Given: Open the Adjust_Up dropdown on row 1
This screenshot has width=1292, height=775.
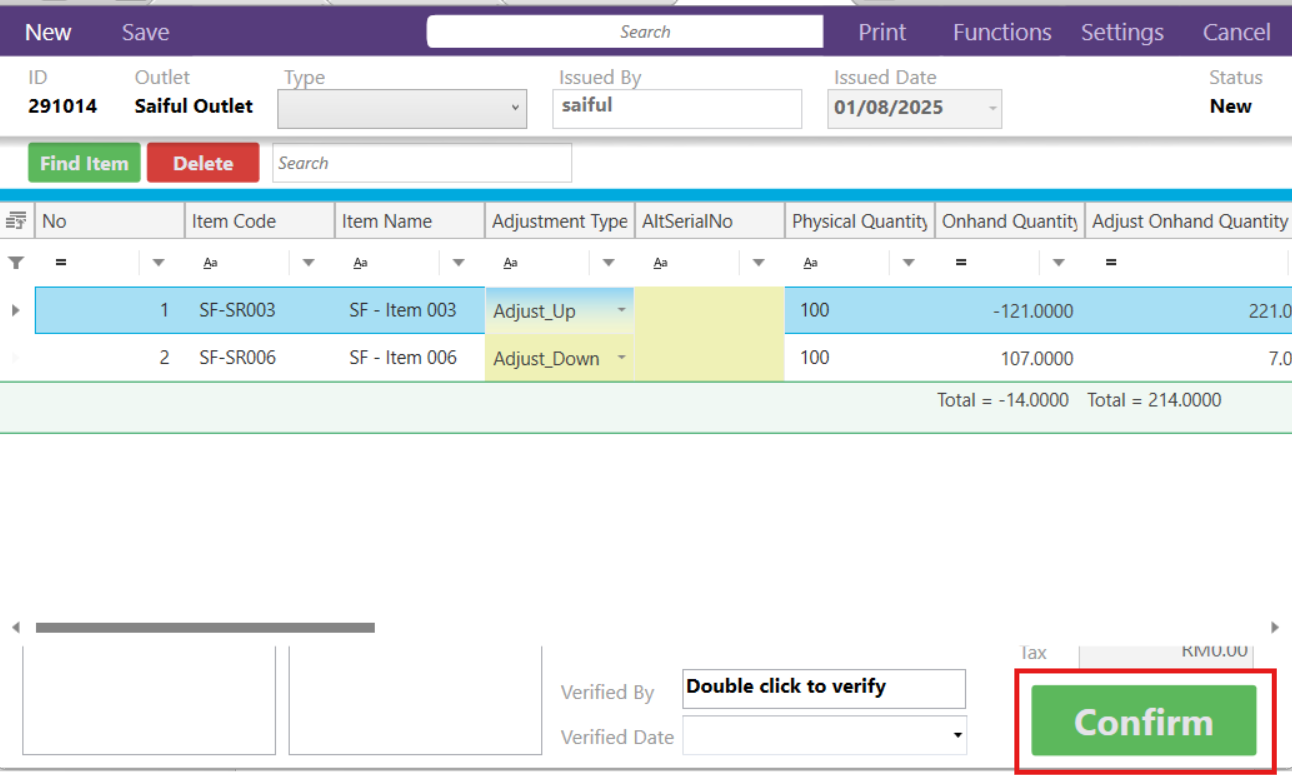Looking at the screenshot, I should click(620, 310).
